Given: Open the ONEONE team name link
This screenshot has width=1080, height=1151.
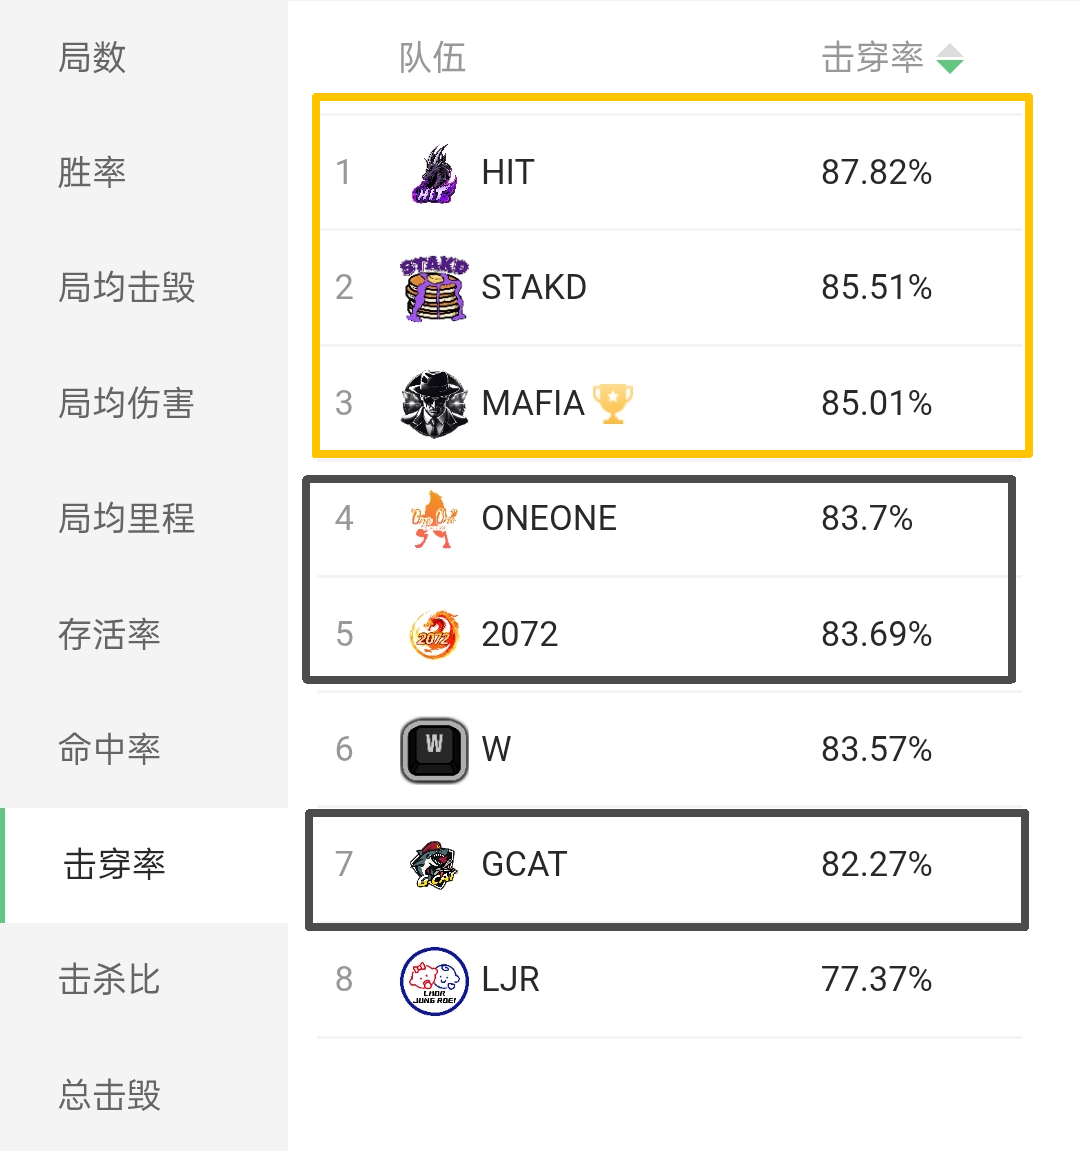Looking at the screenshot, I should click(549, 519).
